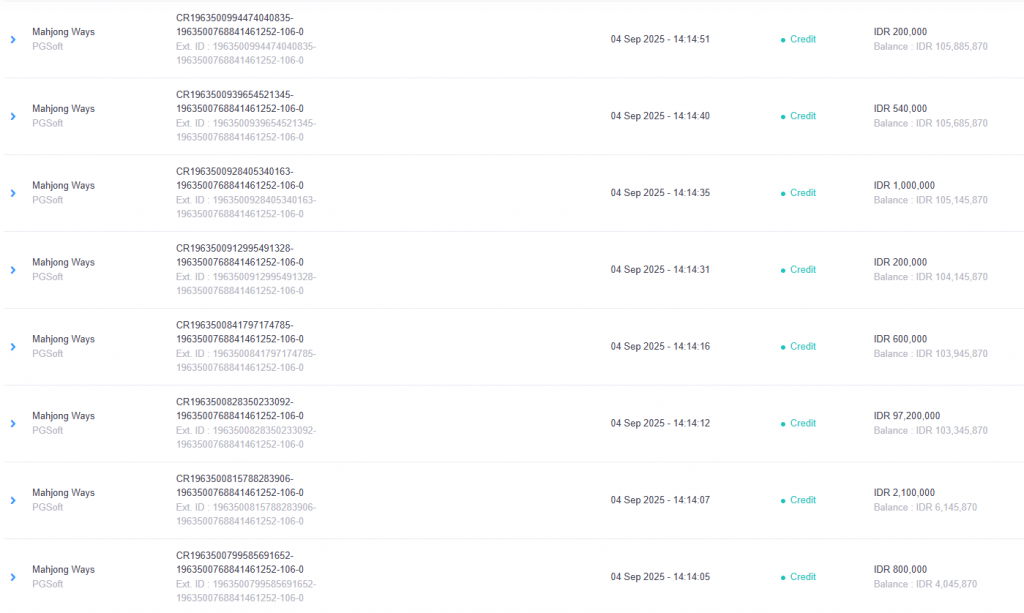The image size is (1024, 613).
Task: Click the Credit label for IDR 97,200,000
Action: tap(802, 423)
